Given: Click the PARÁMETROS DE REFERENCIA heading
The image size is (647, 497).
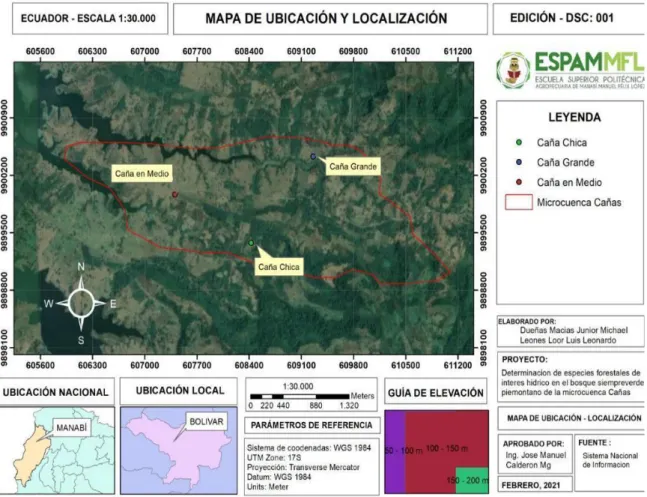Looking at the screenshot, I should (x=312, y=425).
